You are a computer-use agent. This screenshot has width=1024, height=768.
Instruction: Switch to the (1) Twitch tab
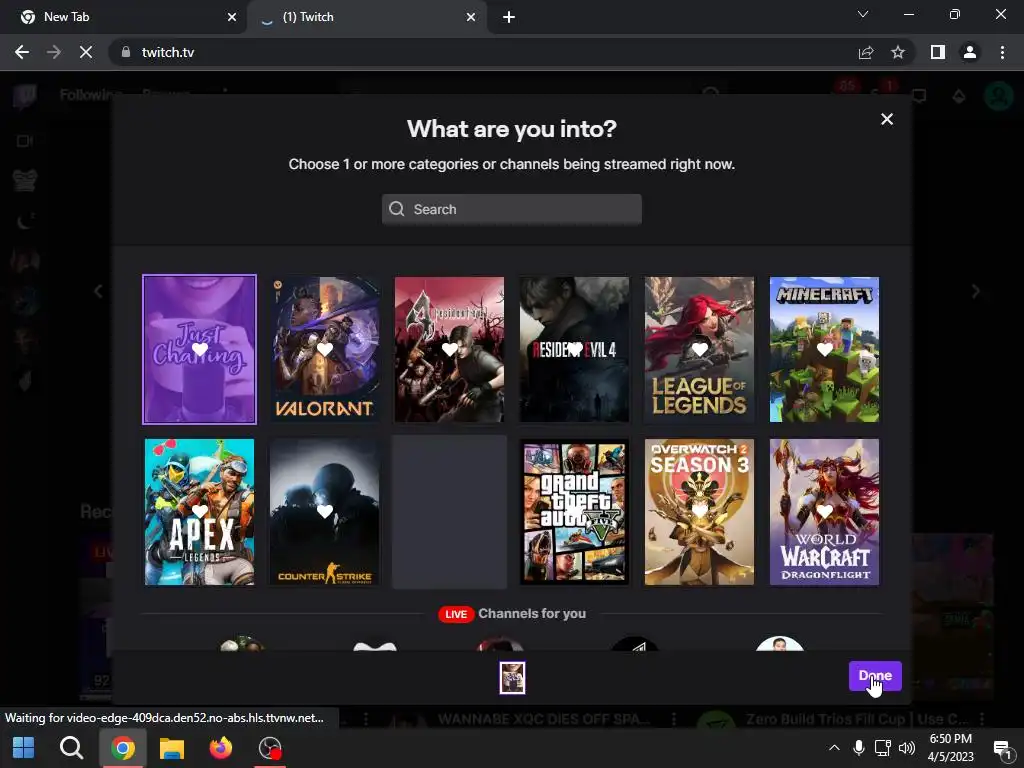coord(366,17)
